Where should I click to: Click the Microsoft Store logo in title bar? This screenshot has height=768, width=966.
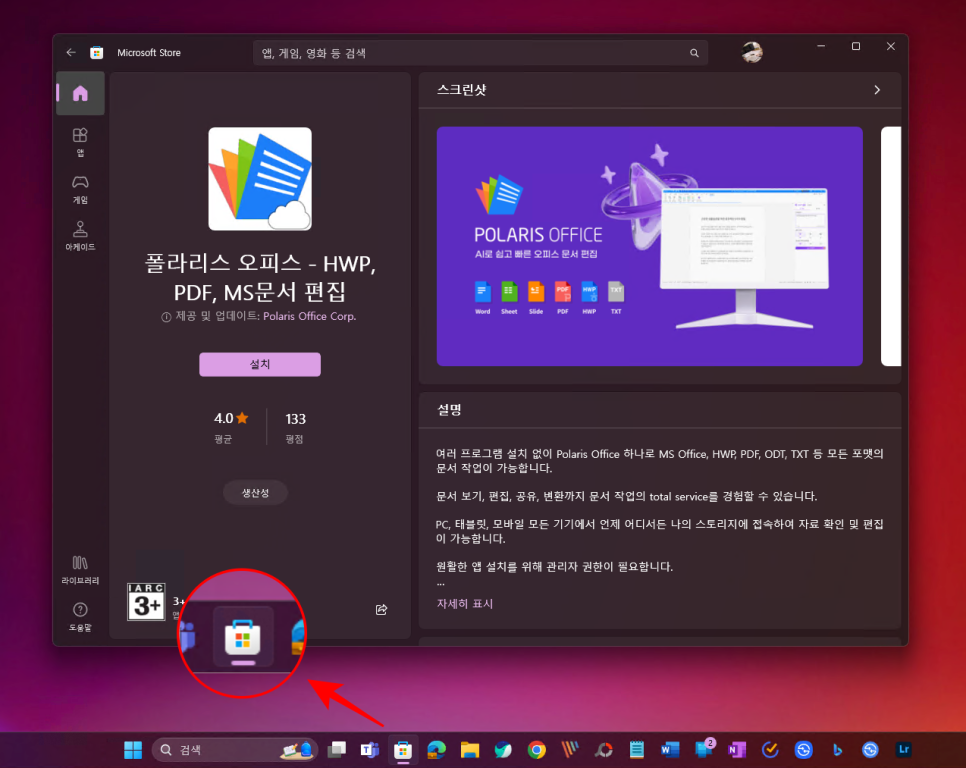tap(97, 52)
